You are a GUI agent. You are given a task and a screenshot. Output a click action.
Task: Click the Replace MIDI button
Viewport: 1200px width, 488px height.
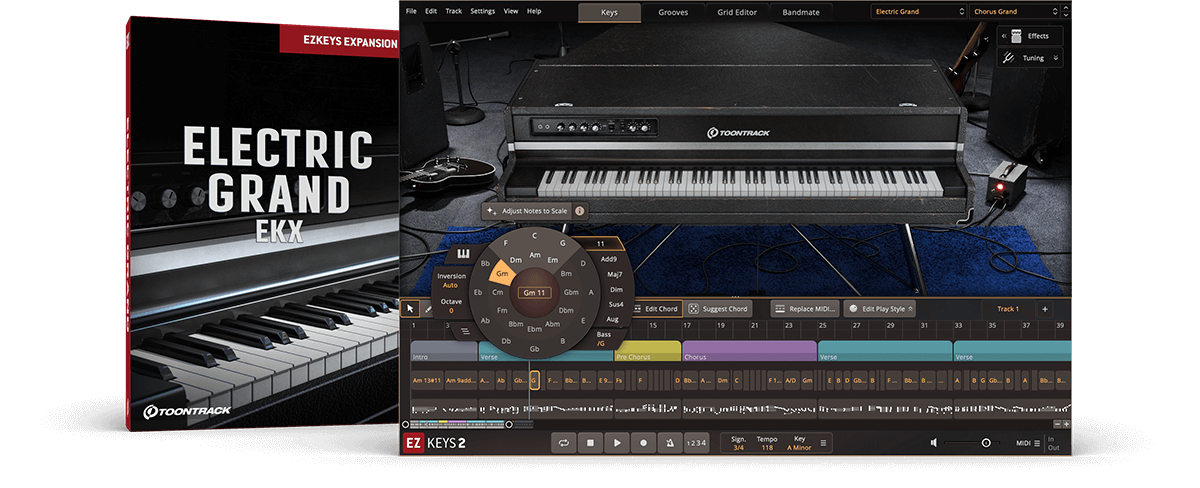[x=805, y=309]
